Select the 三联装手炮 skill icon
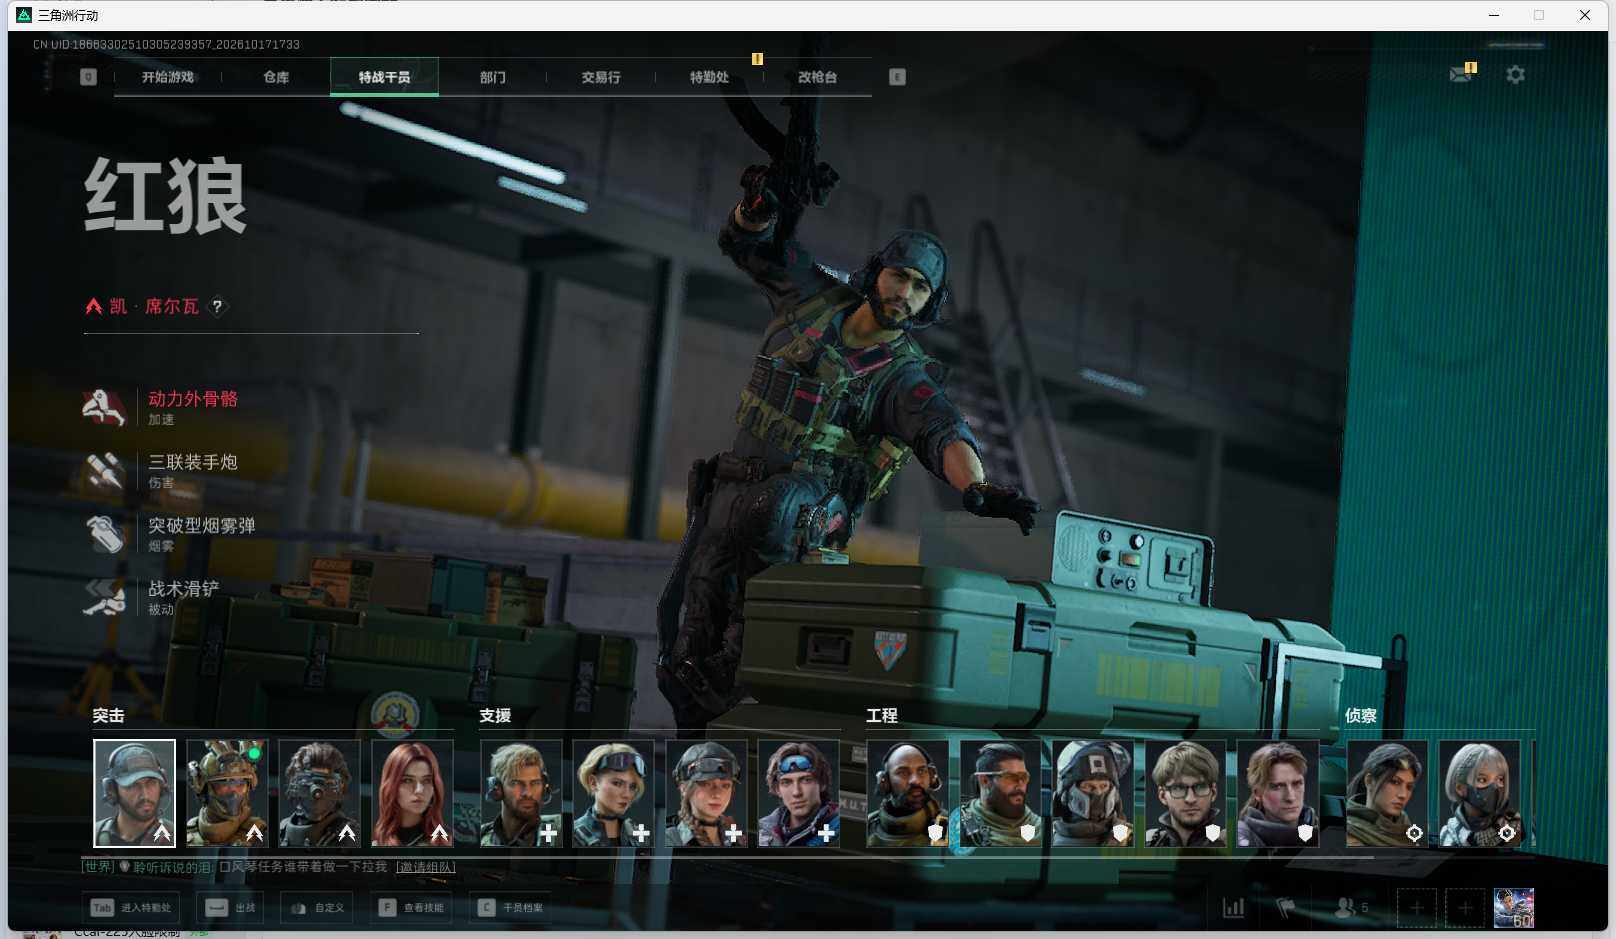This screenshot has height=939, width=1616. click(104, 470)
